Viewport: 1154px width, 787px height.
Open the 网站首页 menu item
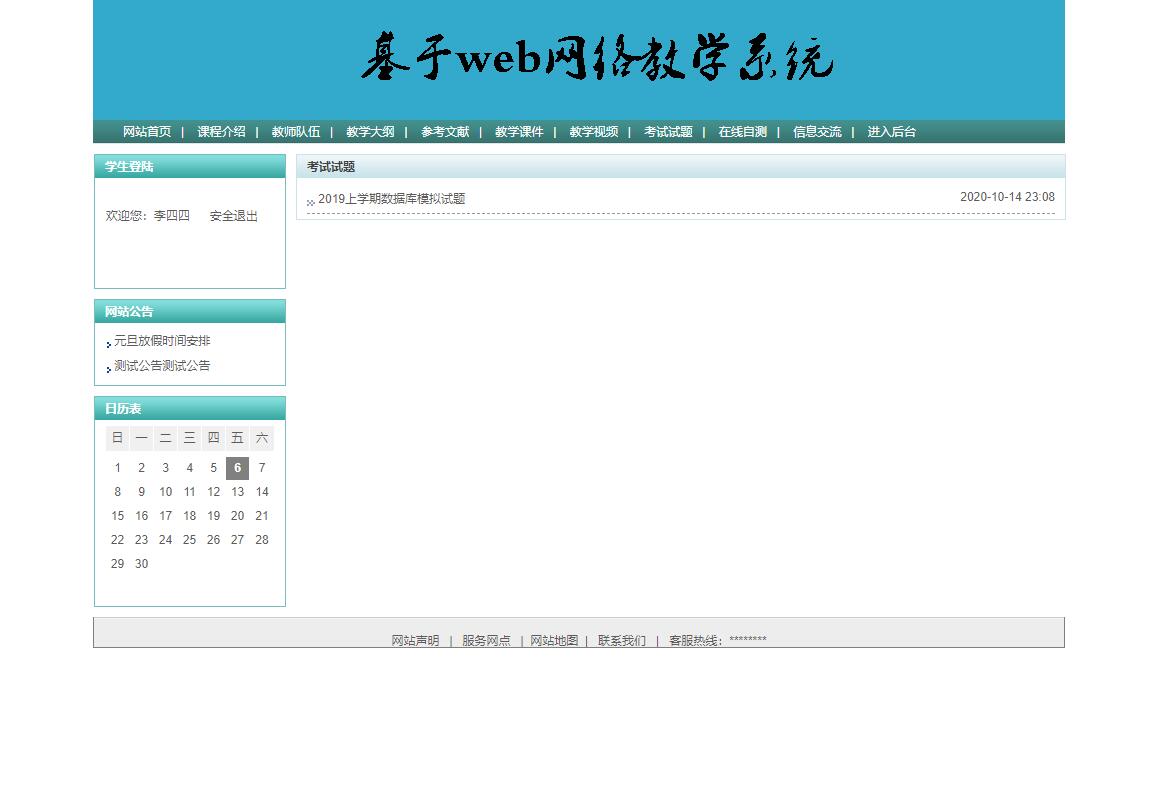point(146,131)
